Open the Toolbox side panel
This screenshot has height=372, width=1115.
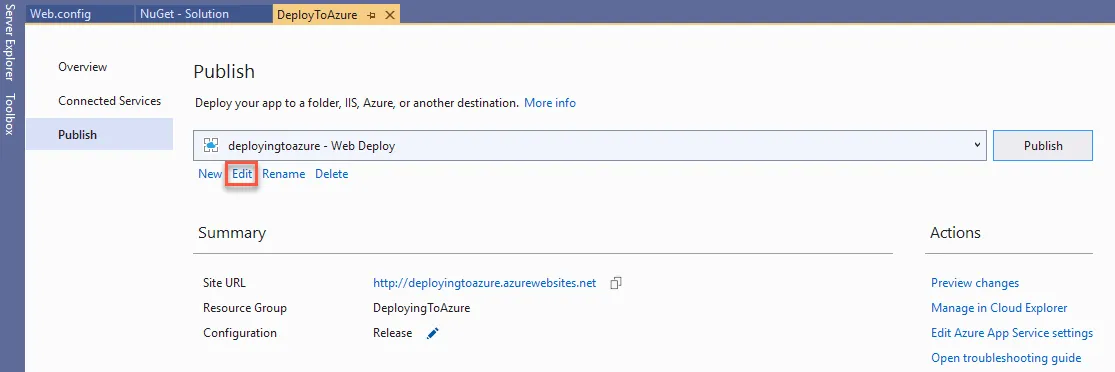9,114
